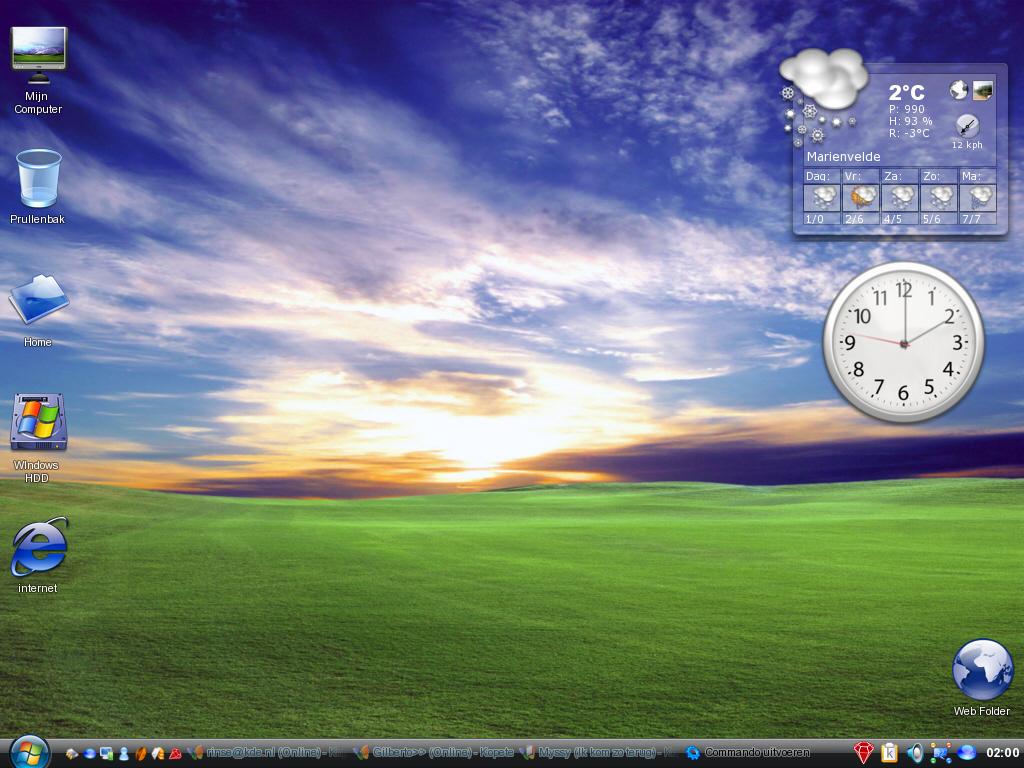Screen dimensions: 1024x768
Task: Click the orange-white document quick-launch icon
Action: click(x=157, y=754)
